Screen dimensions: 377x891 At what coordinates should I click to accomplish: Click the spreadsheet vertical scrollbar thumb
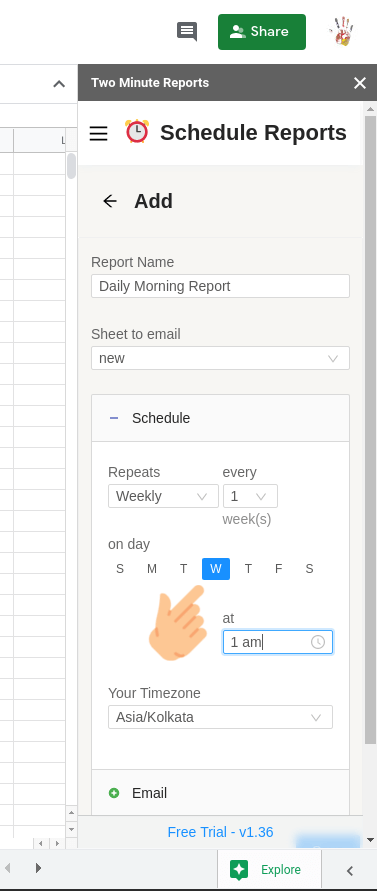point(72,166)
